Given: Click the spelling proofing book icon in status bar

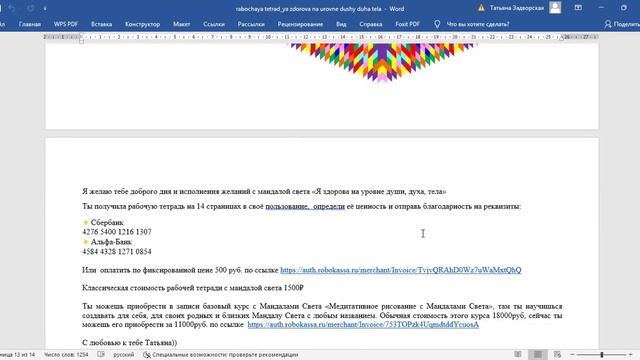Looking at the screenshot, I should click(101, 354).
